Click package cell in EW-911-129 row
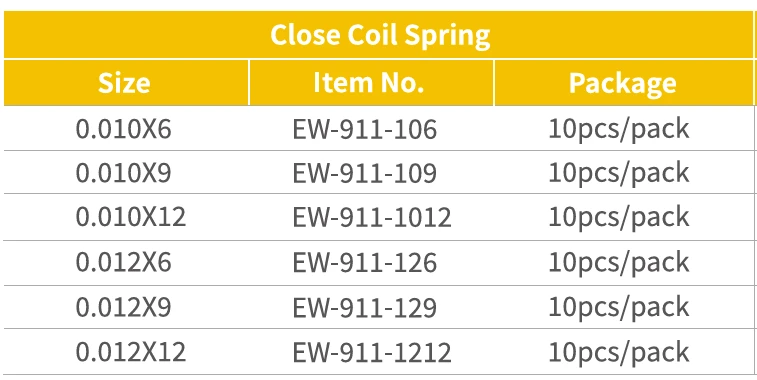Viewport: 757px width, 380px height. click(x=619, y=308)
